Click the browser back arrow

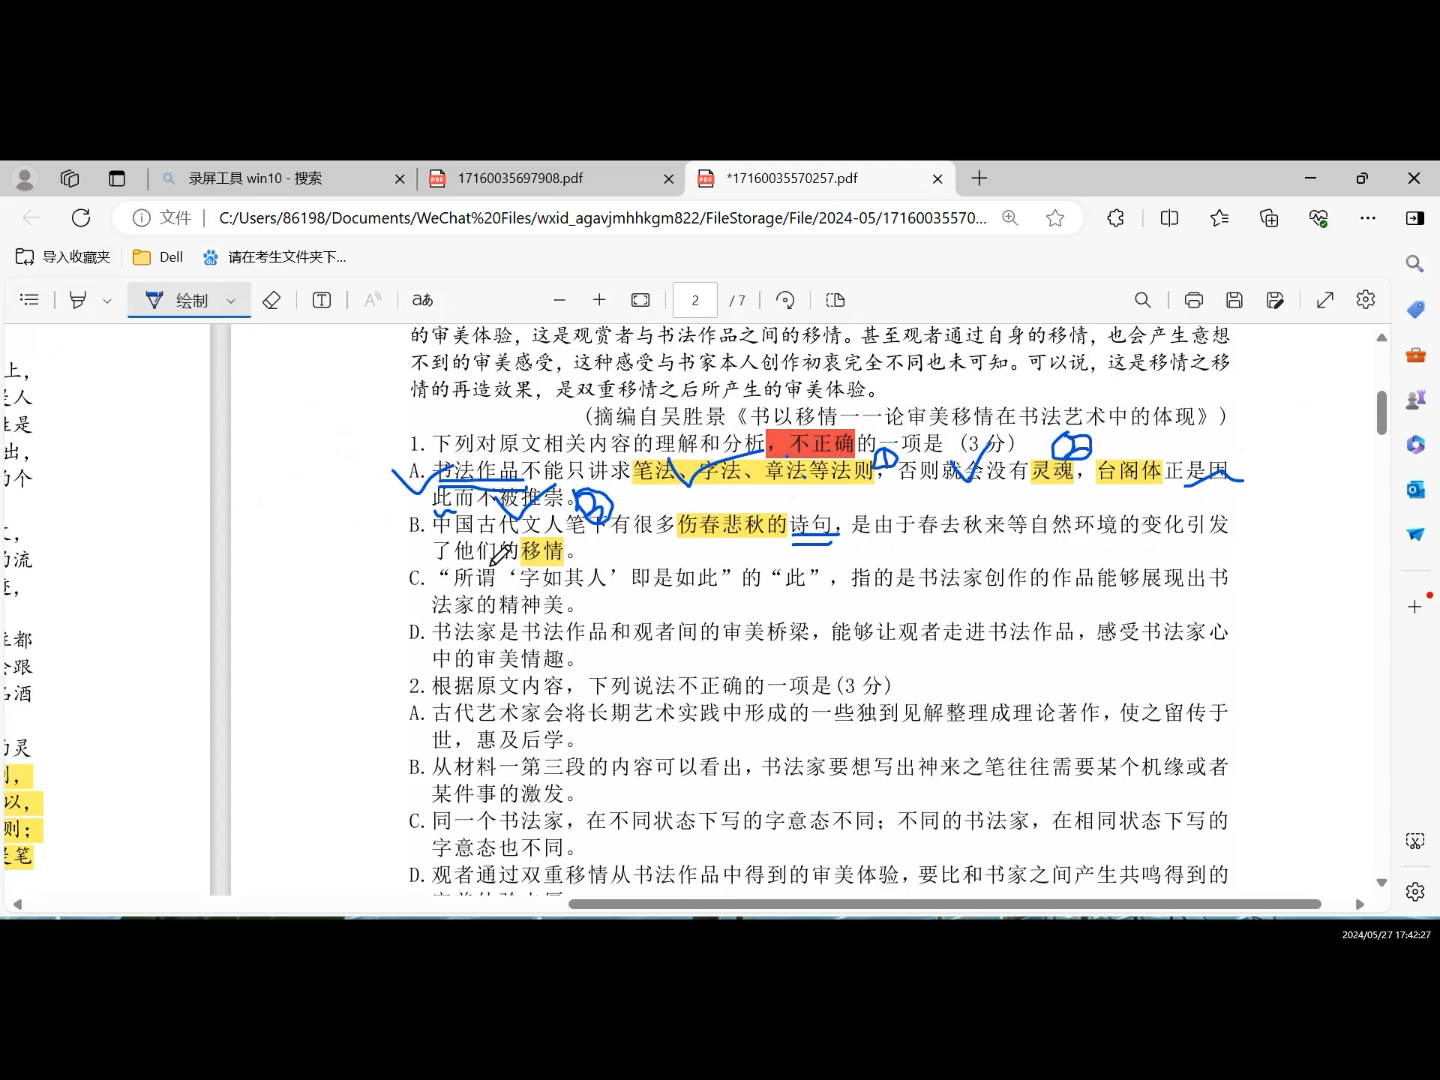pos(32,218)
